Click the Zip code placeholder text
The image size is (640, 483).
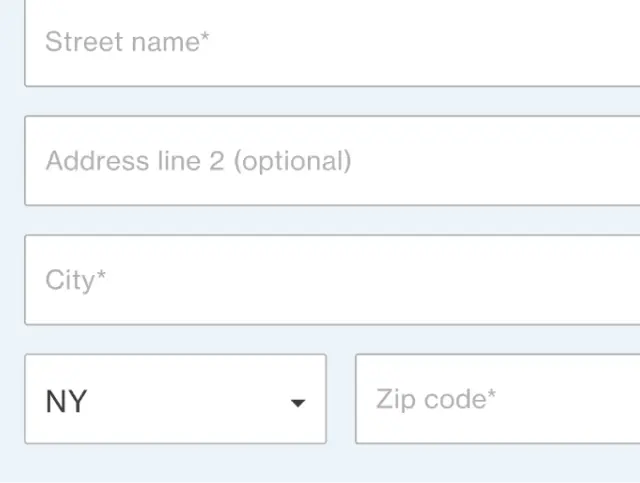coord(436,399)
